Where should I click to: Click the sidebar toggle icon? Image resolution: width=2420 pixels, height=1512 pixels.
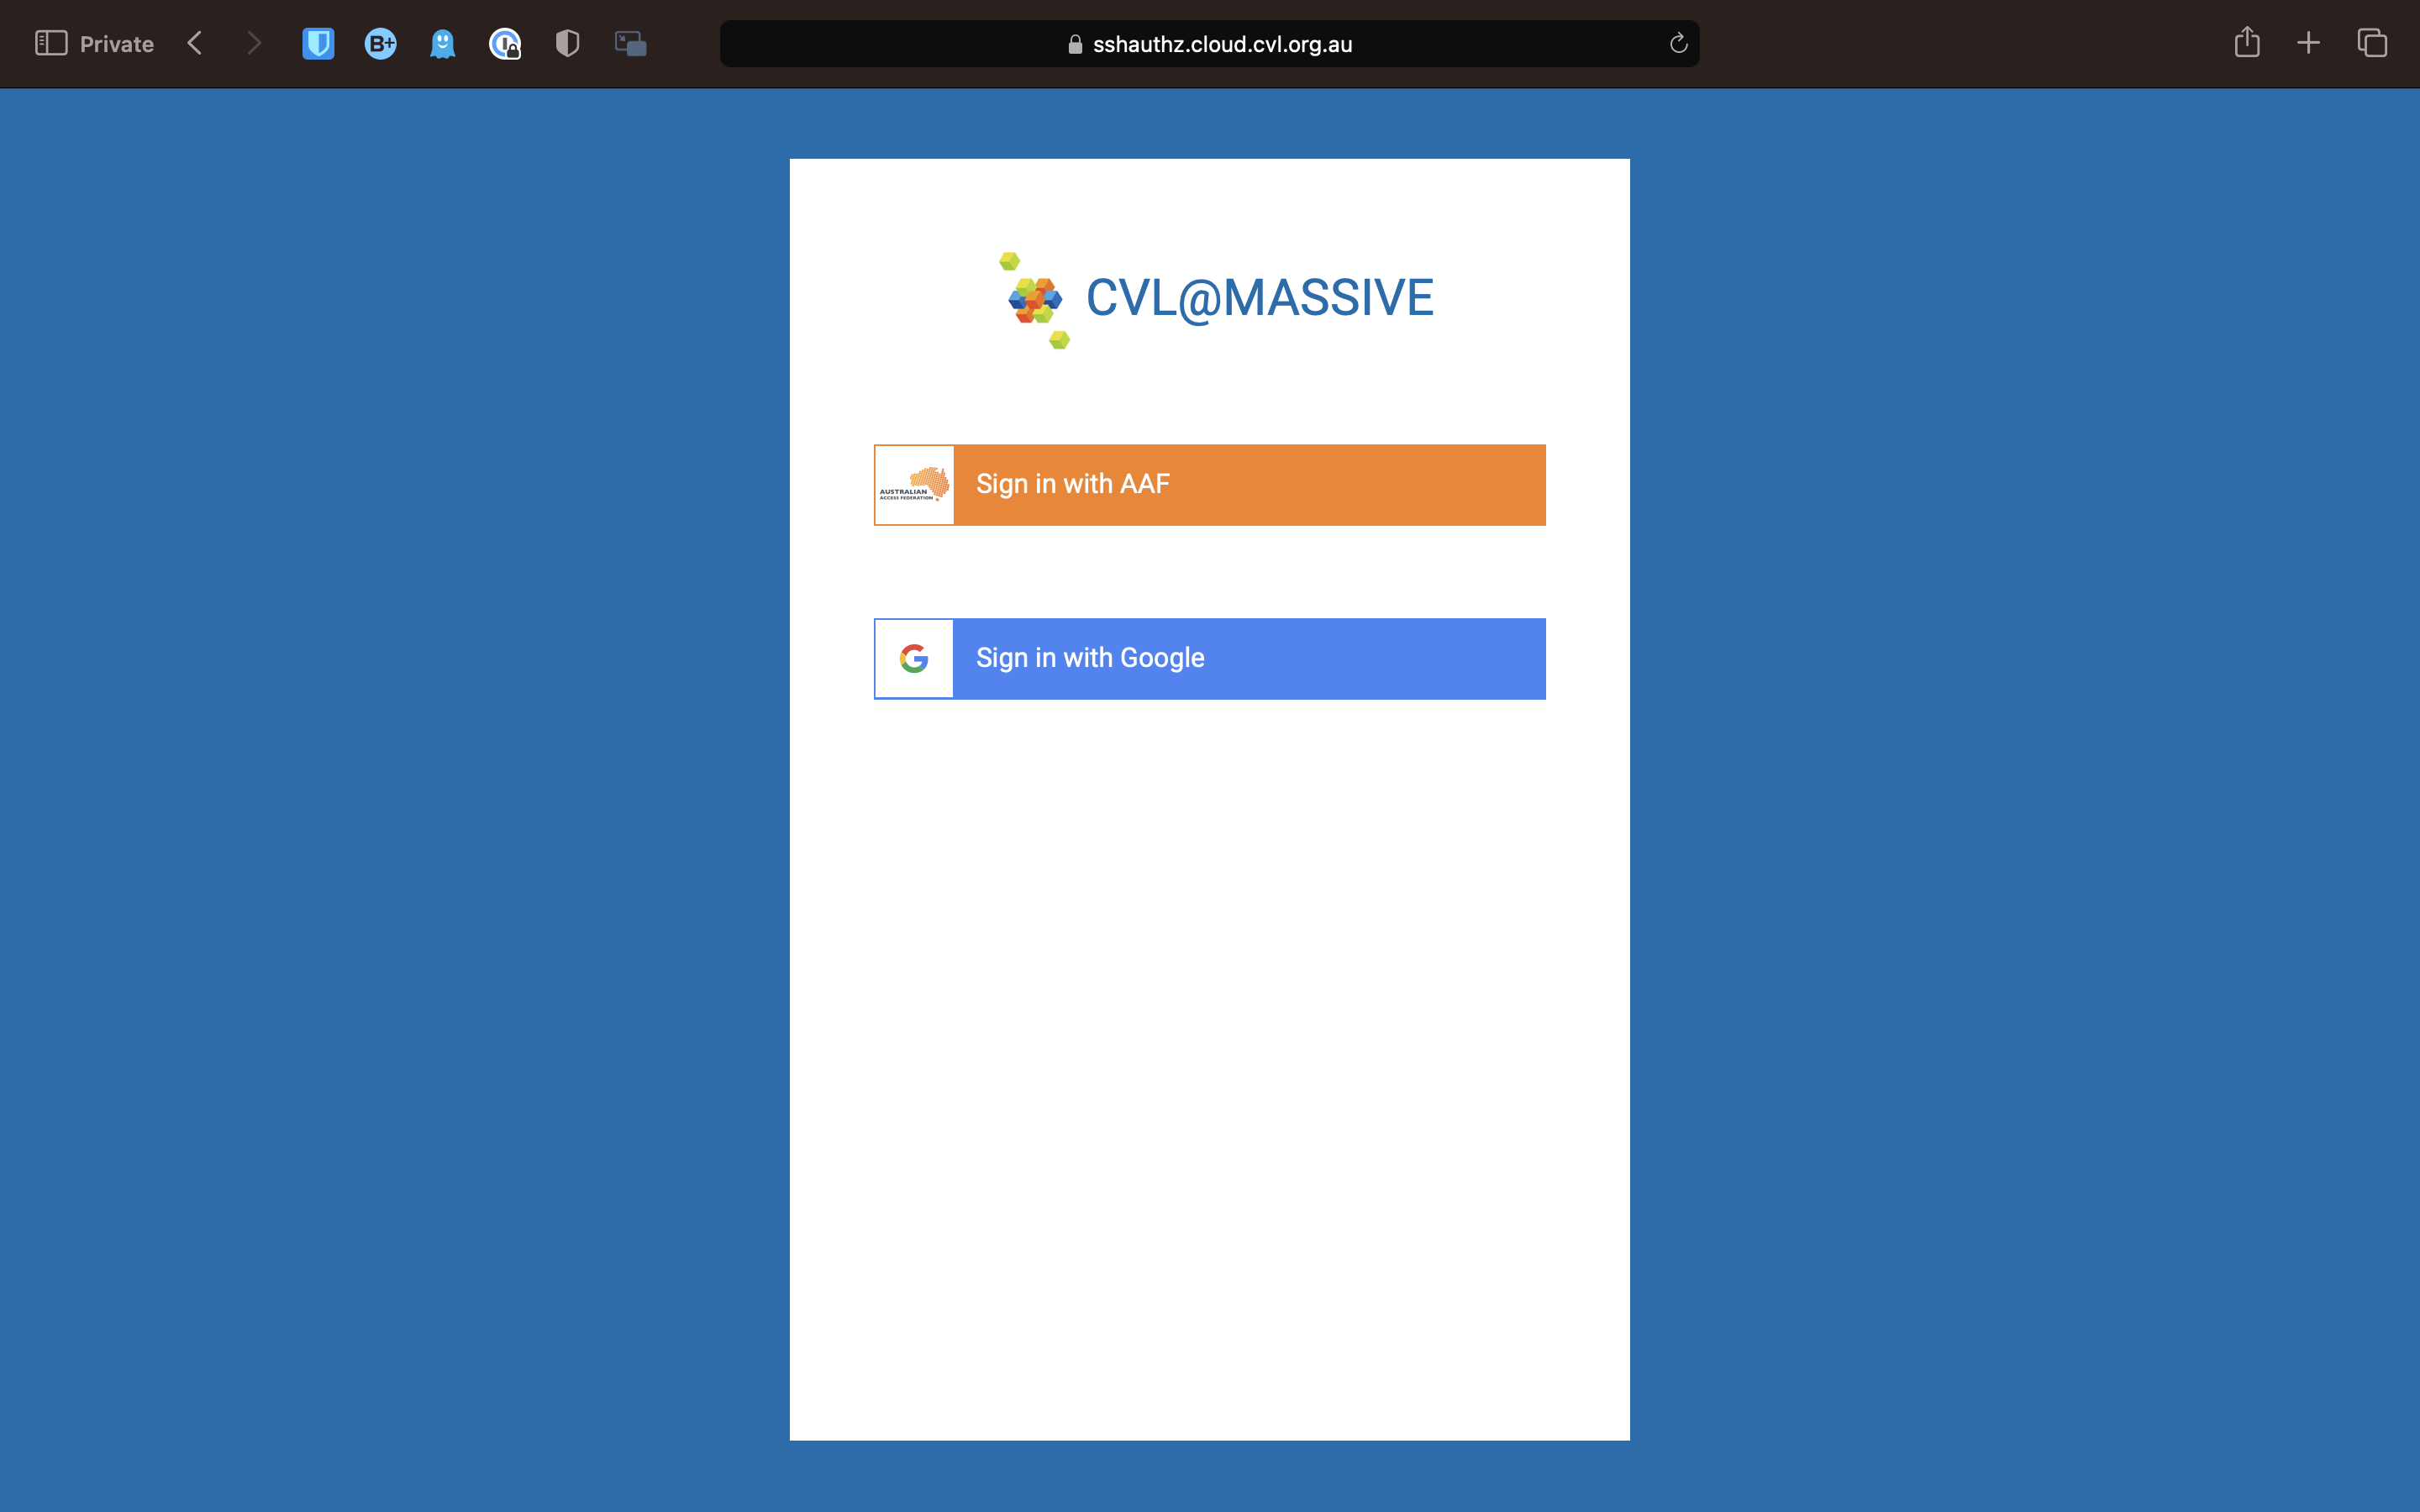click(50, 44)
